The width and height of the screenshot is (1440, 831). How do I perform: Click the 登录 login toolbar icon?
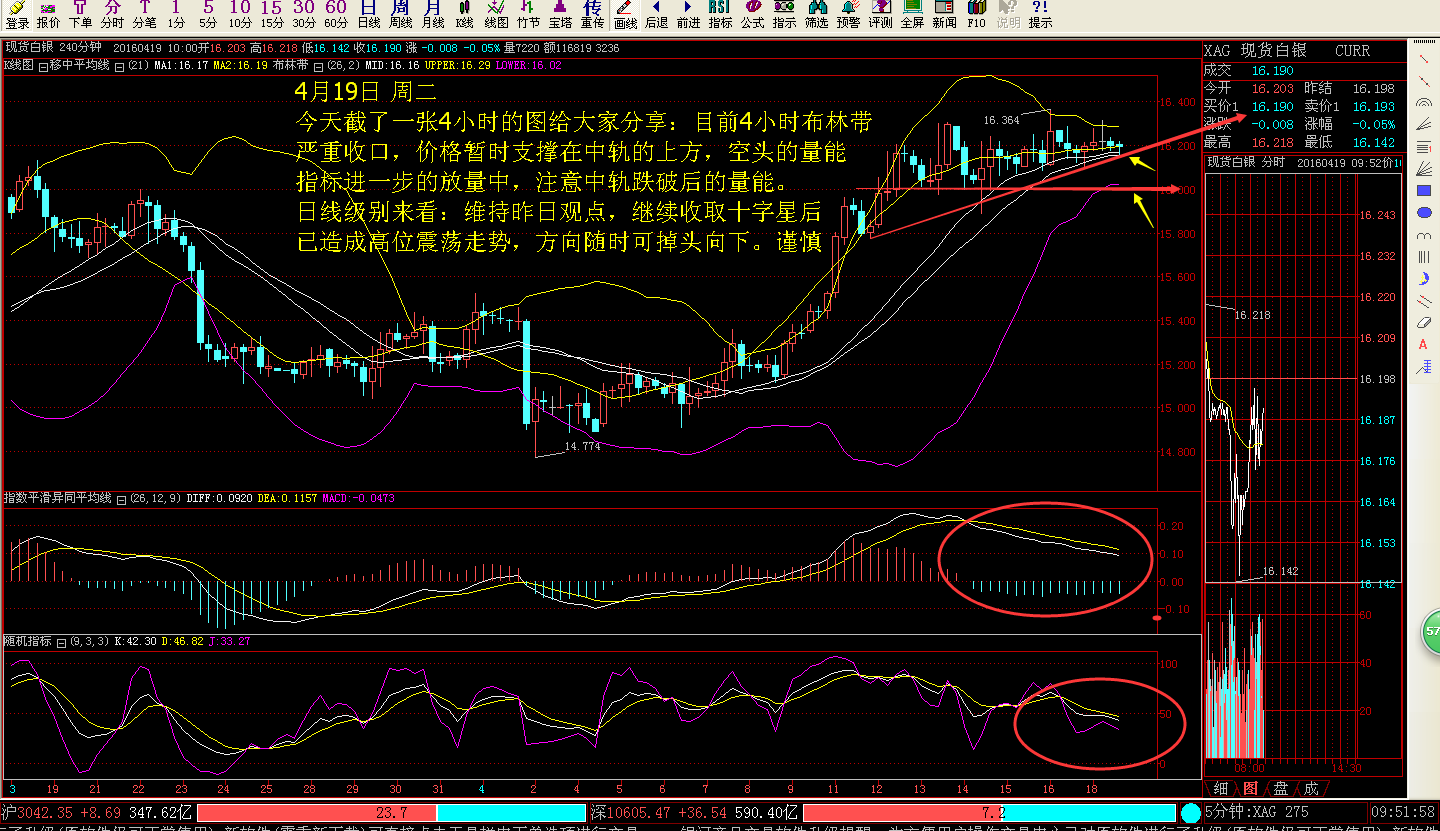tap(17, 15)
